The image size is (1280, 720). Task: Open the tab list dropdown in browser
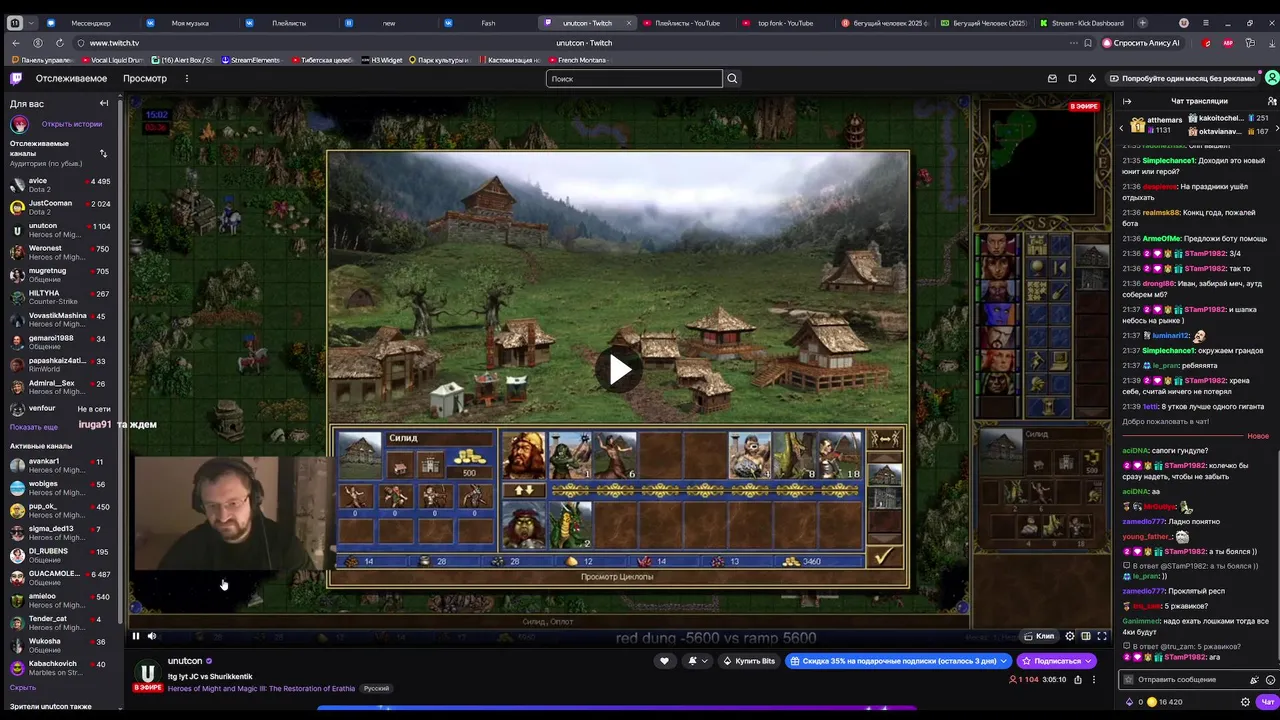click(x=31, y=23)
